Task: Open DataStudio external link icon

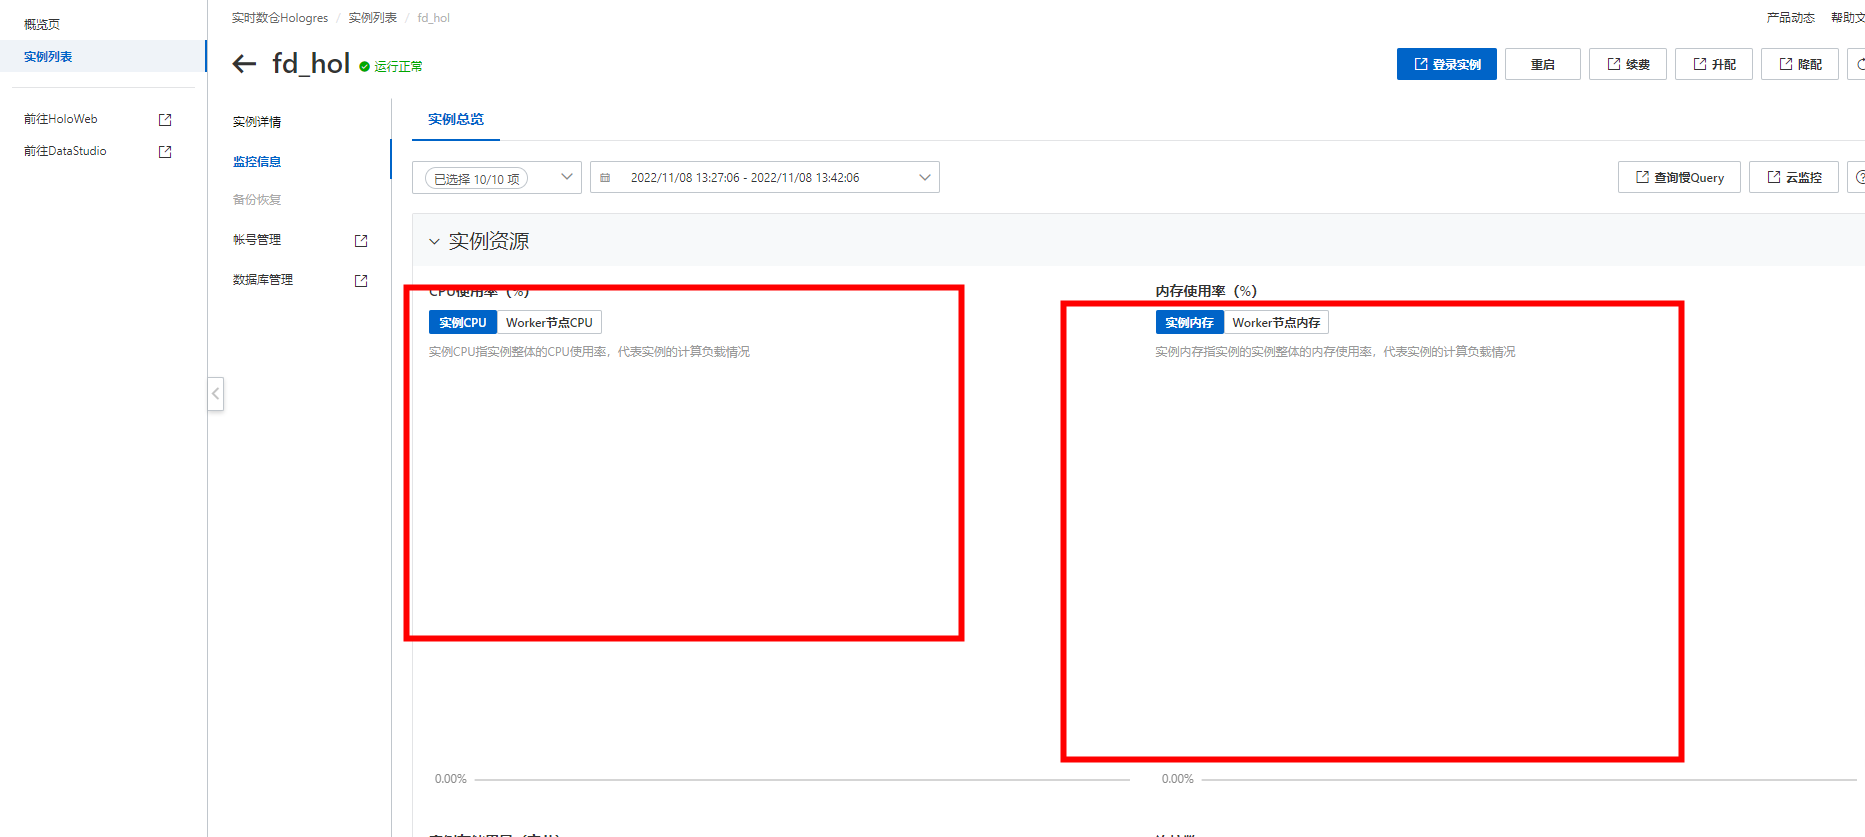Action: (x=165, y=152)
